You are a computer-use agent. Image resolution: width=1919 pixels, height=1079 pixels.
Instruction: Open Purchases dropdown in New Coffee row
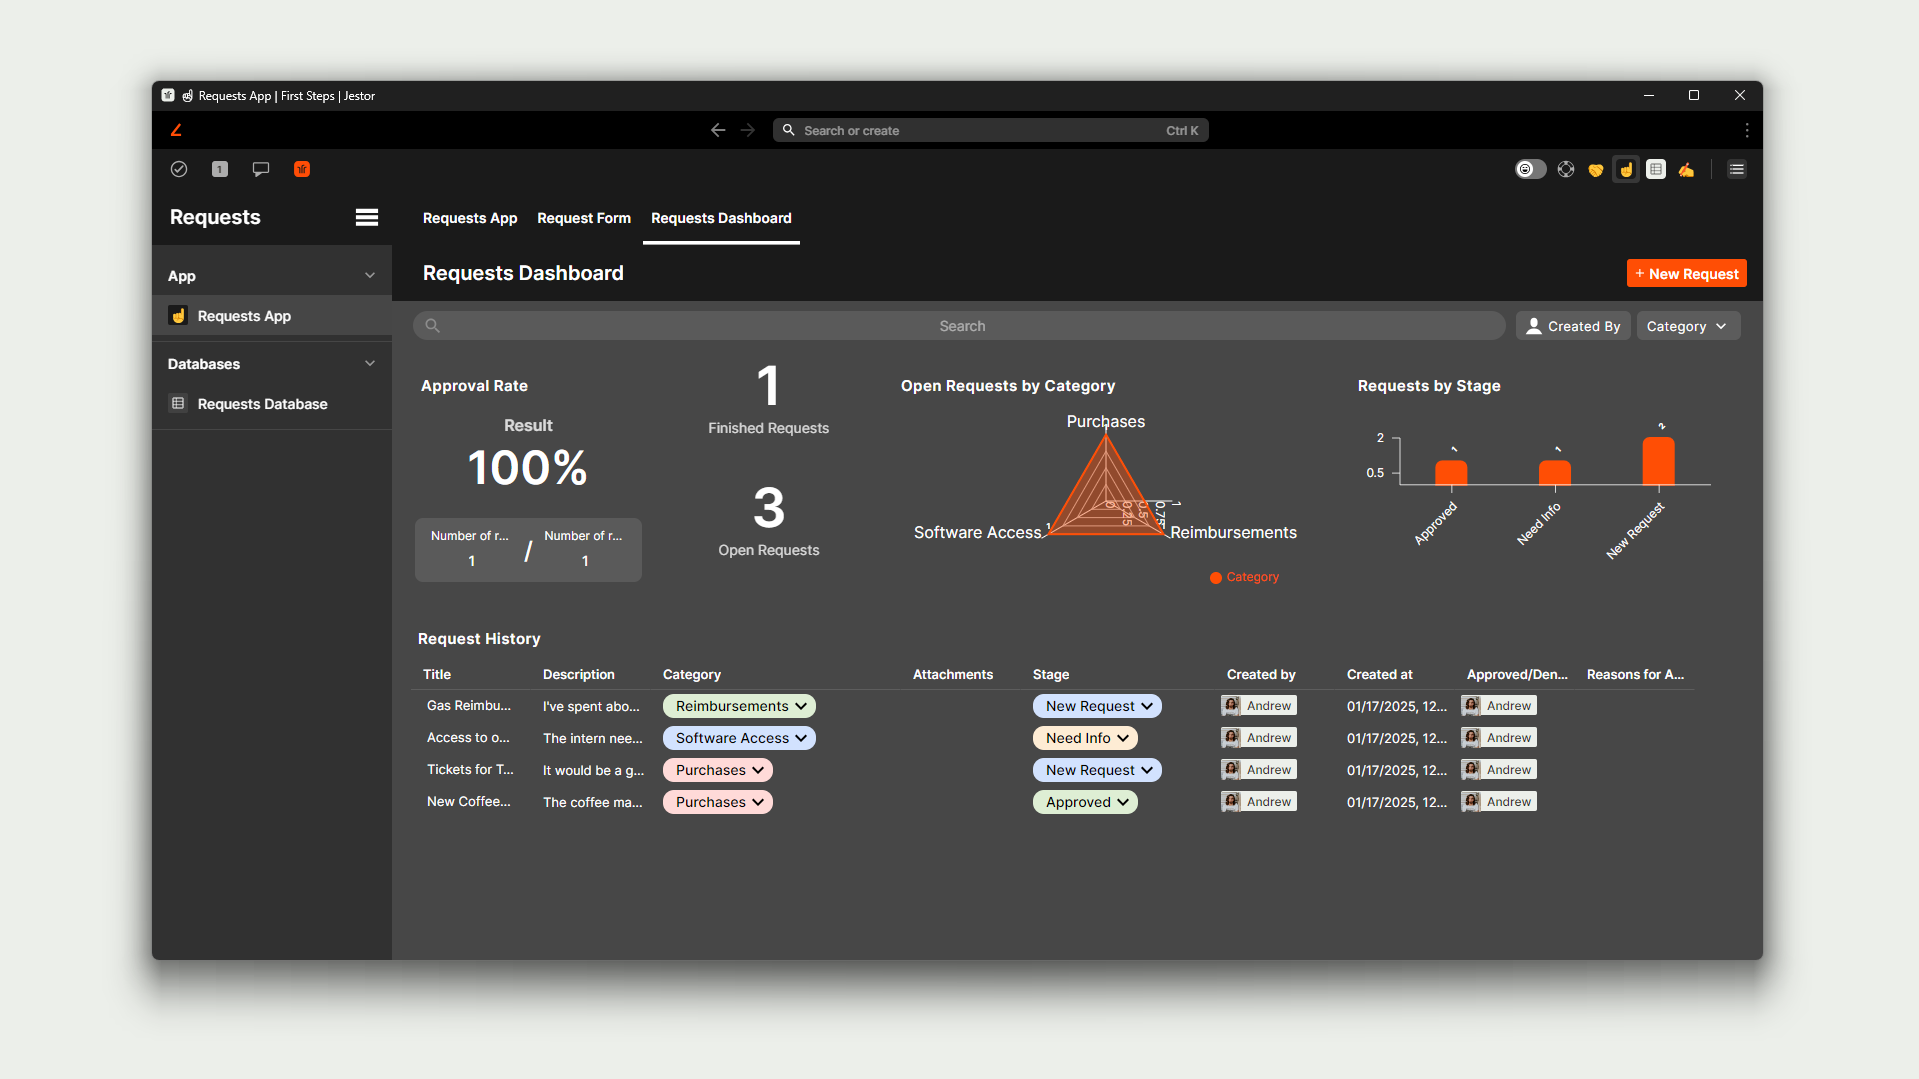click(x=717, y=802)
